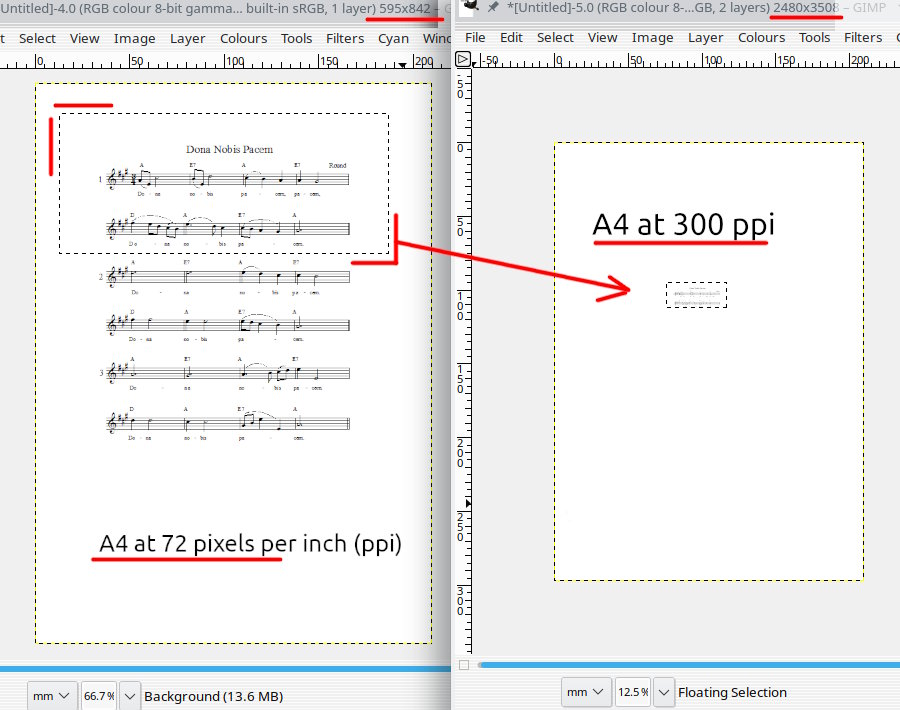Screen dimensions: 900x710
Task: Click the 66.7% zoom field in the left window
Action: (x=99, y=696)
